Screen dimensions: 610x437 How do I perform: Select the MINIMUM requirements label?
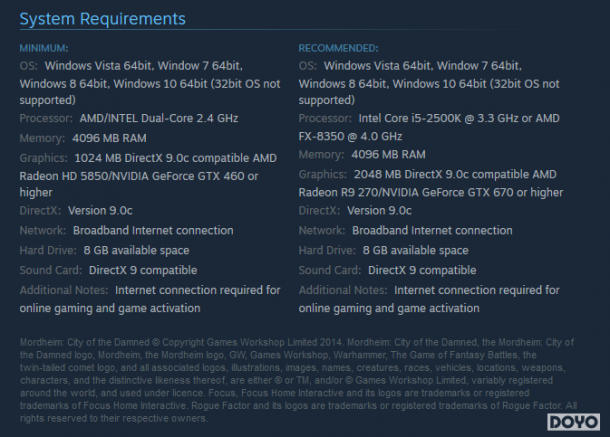(44, 48)
